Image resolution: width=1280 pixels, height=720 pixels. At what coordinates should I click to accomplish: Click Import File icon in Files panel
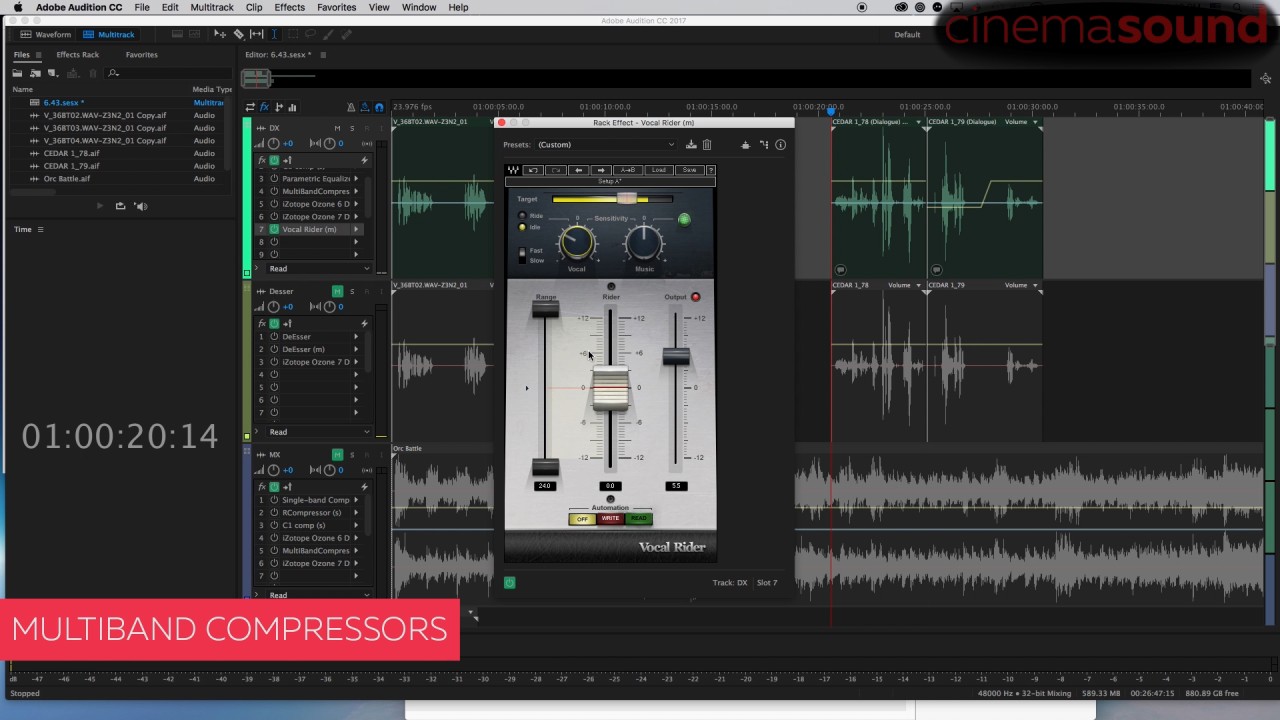click(x=35, y=73)
